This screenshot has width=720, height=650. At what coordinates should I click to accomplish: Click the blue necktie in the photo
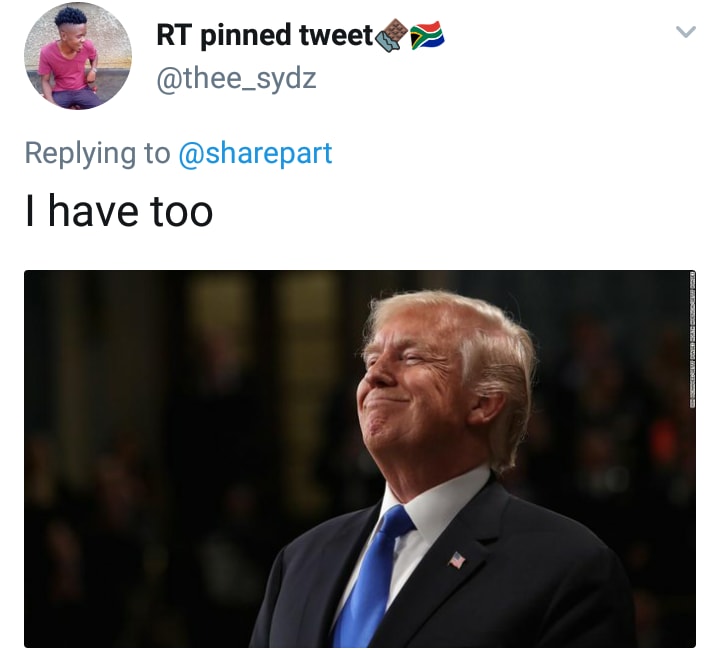(x=372, y=576)
